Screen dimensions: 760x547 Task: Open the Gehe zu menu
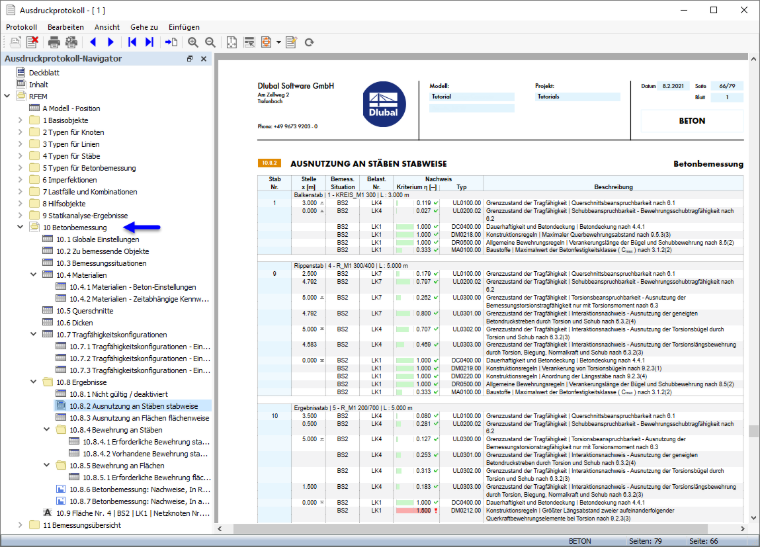coord(144,27)
